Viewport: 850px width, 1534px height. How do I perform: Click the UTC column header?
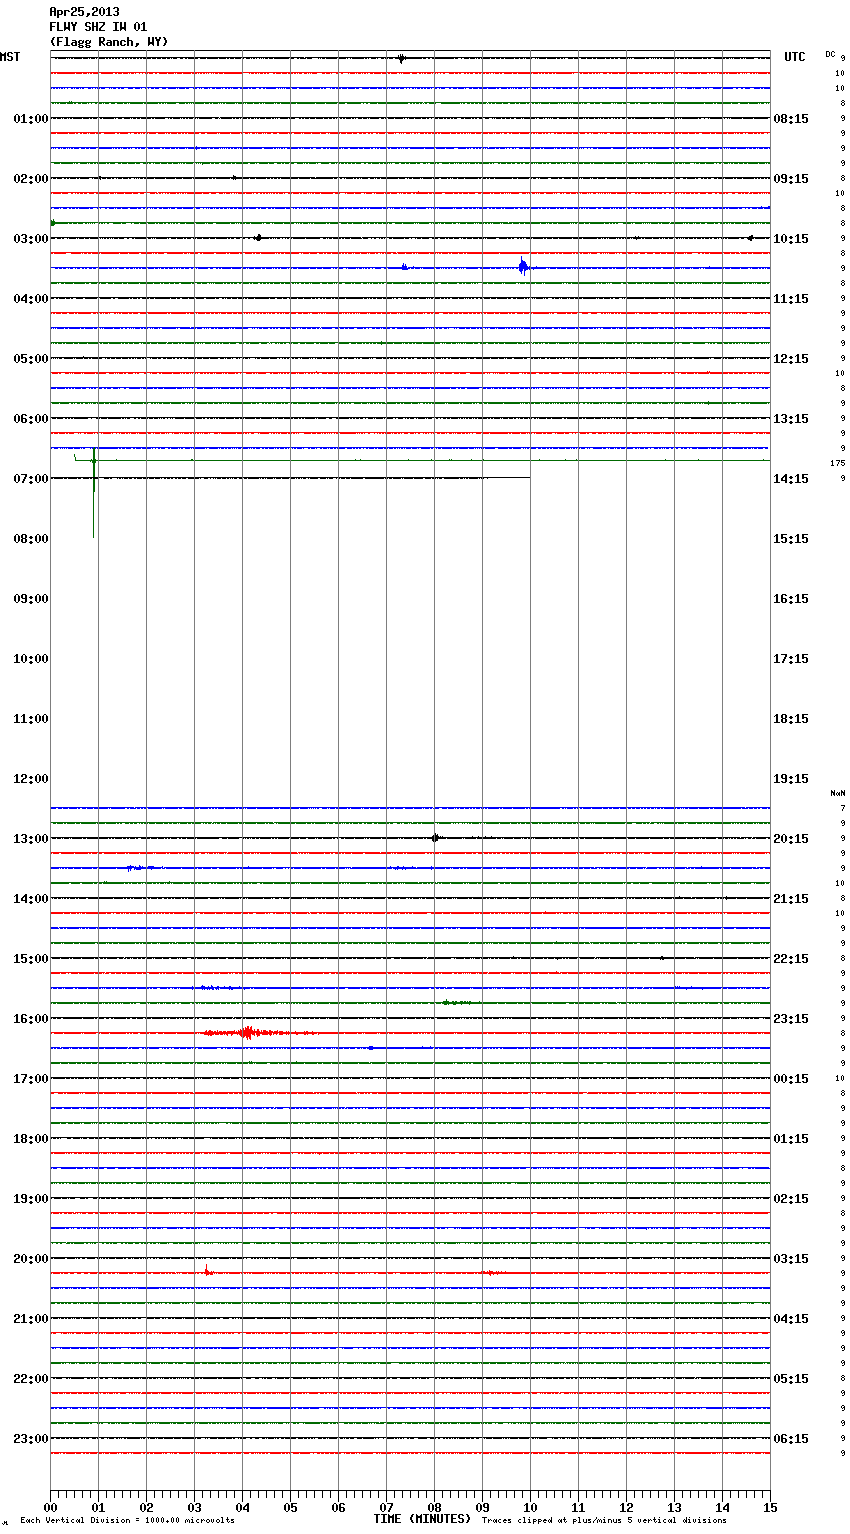coord(794,57)
